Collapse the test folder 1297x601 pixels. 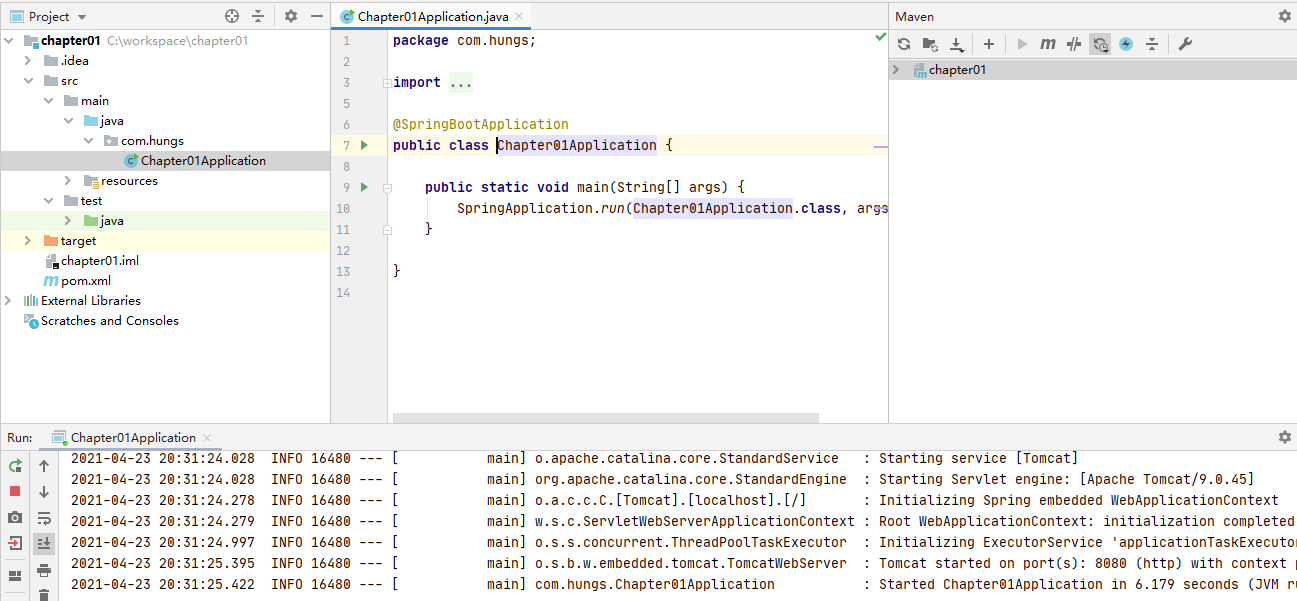(x=49, y=201)
